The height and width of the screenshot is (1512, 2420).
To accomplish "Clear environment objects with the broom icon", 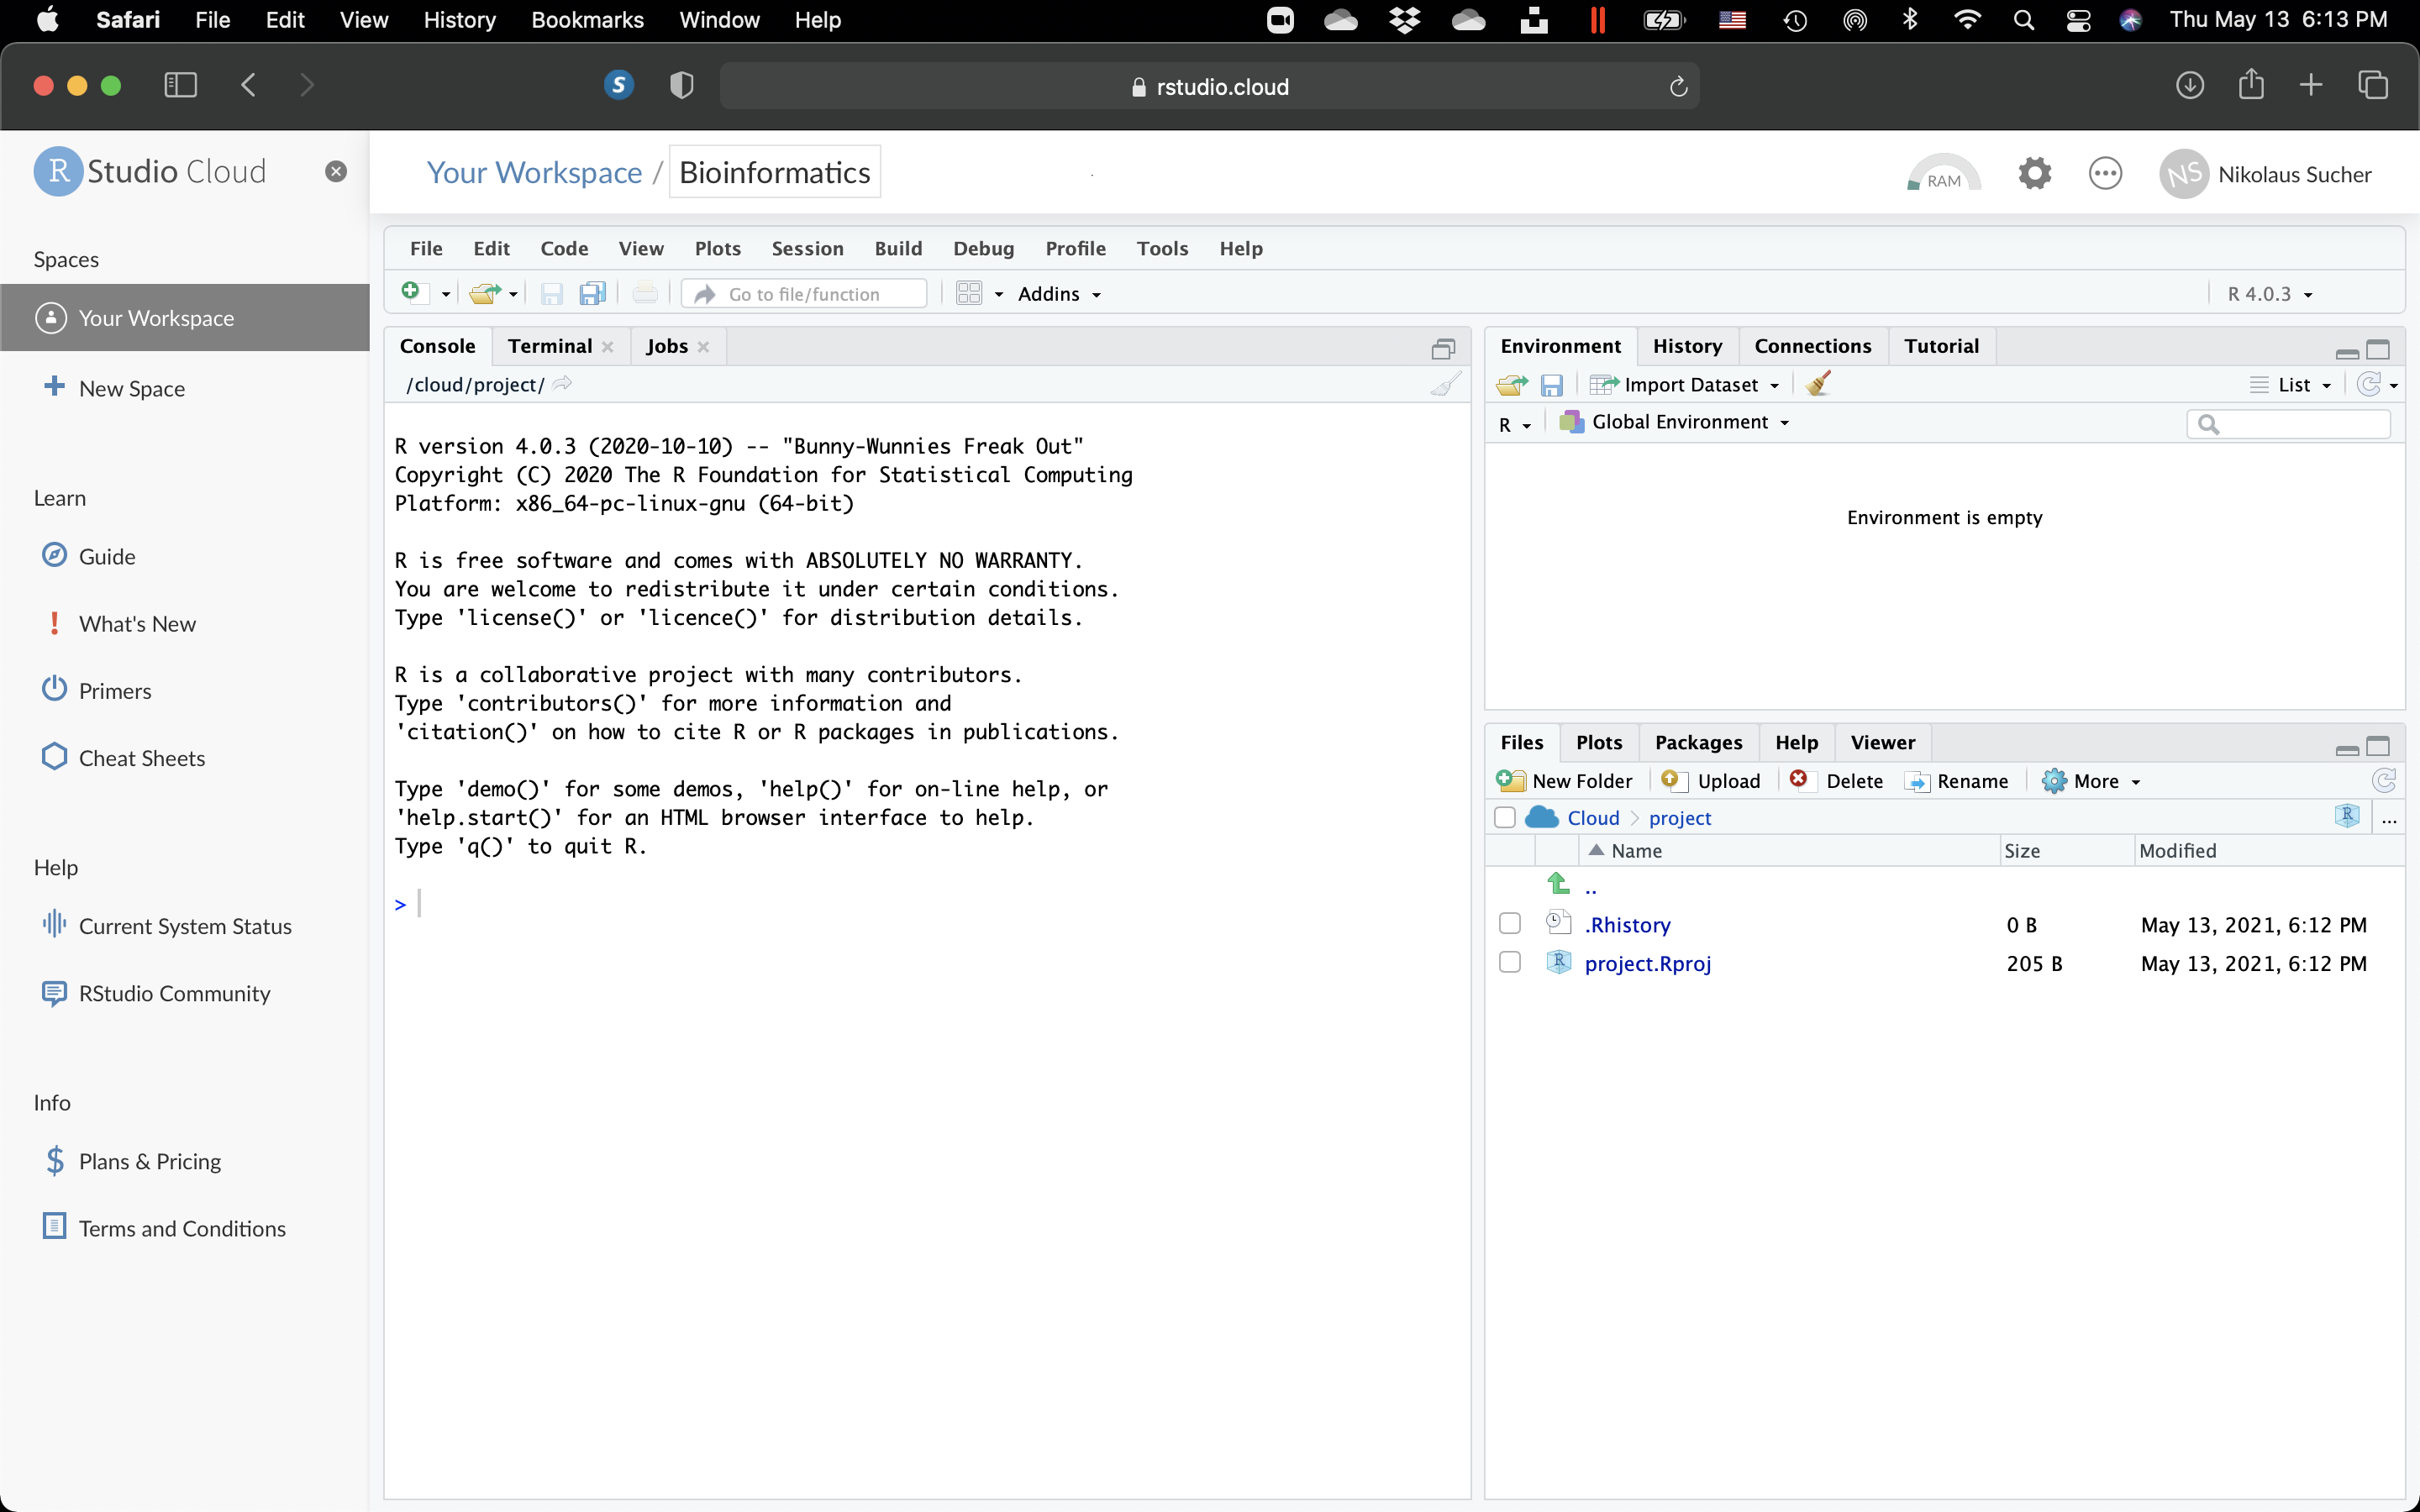I will [x=1818, y=384].
